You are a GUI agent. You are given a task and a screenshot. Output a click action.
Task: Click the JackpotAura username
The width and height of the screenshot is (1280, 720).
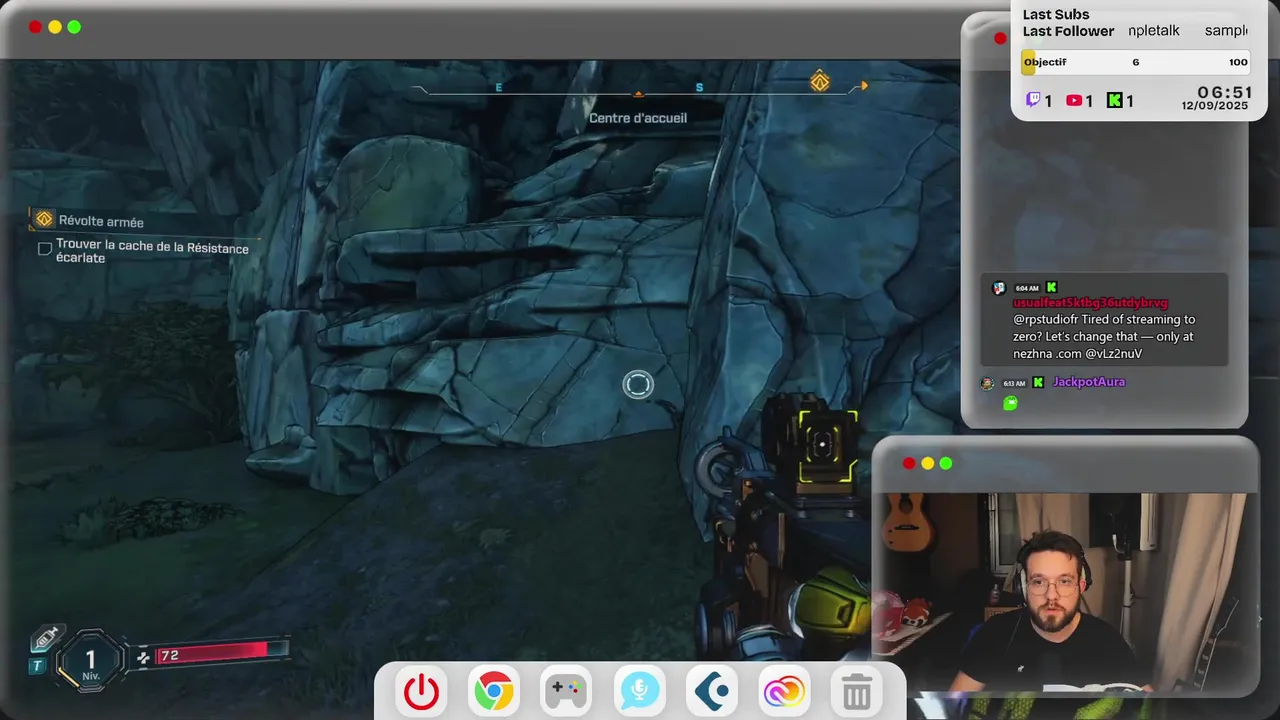coord(1089,382)
